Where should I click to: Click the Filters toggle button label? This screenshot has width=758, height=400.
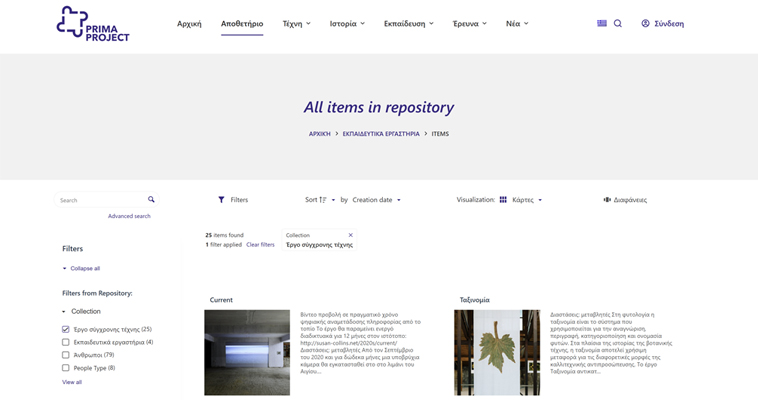click(x=239, y=200)
